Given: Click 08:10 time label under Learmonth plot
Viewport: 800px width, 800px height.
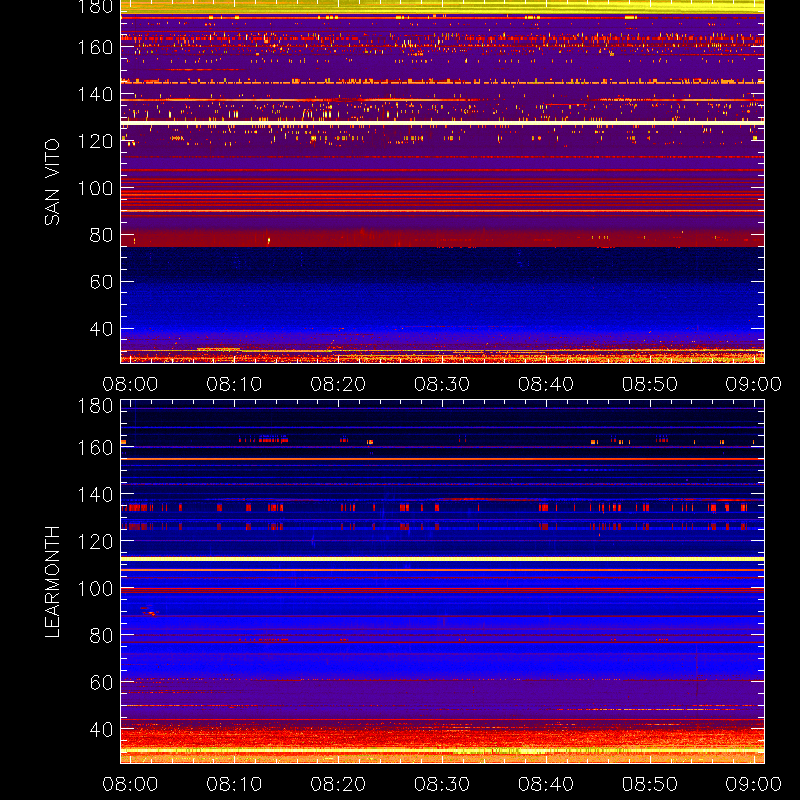Looking at the screenshot, I should pos(234,784).
